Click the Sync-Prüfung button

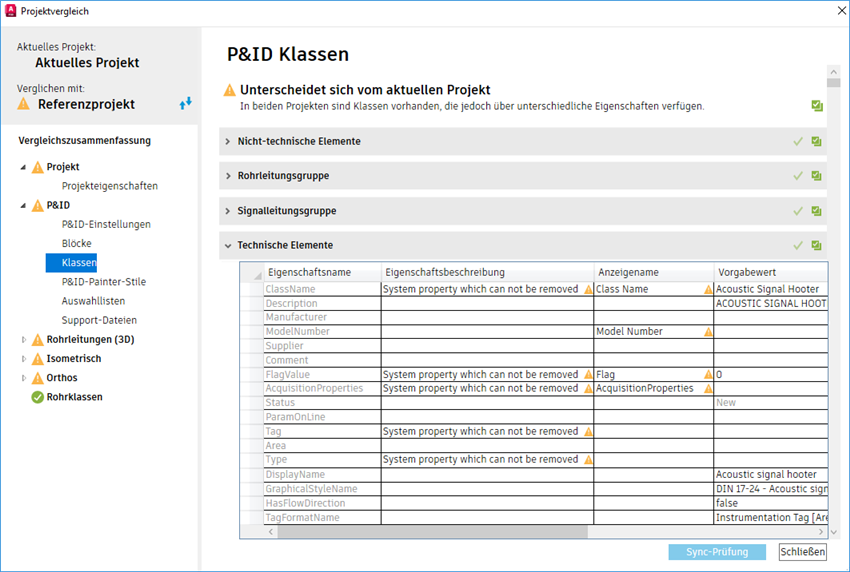click(717, 552)
